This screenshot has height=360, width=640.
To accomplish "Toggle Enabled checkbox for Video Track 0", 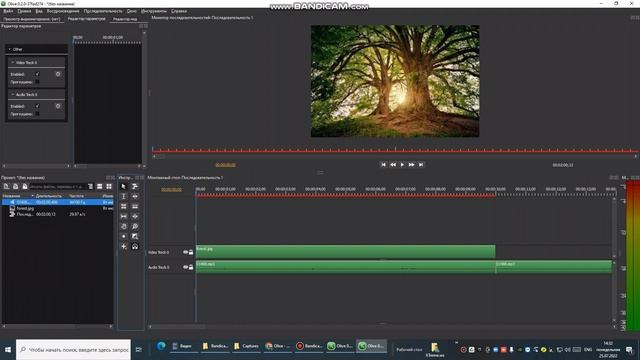I will click(37, 74).
